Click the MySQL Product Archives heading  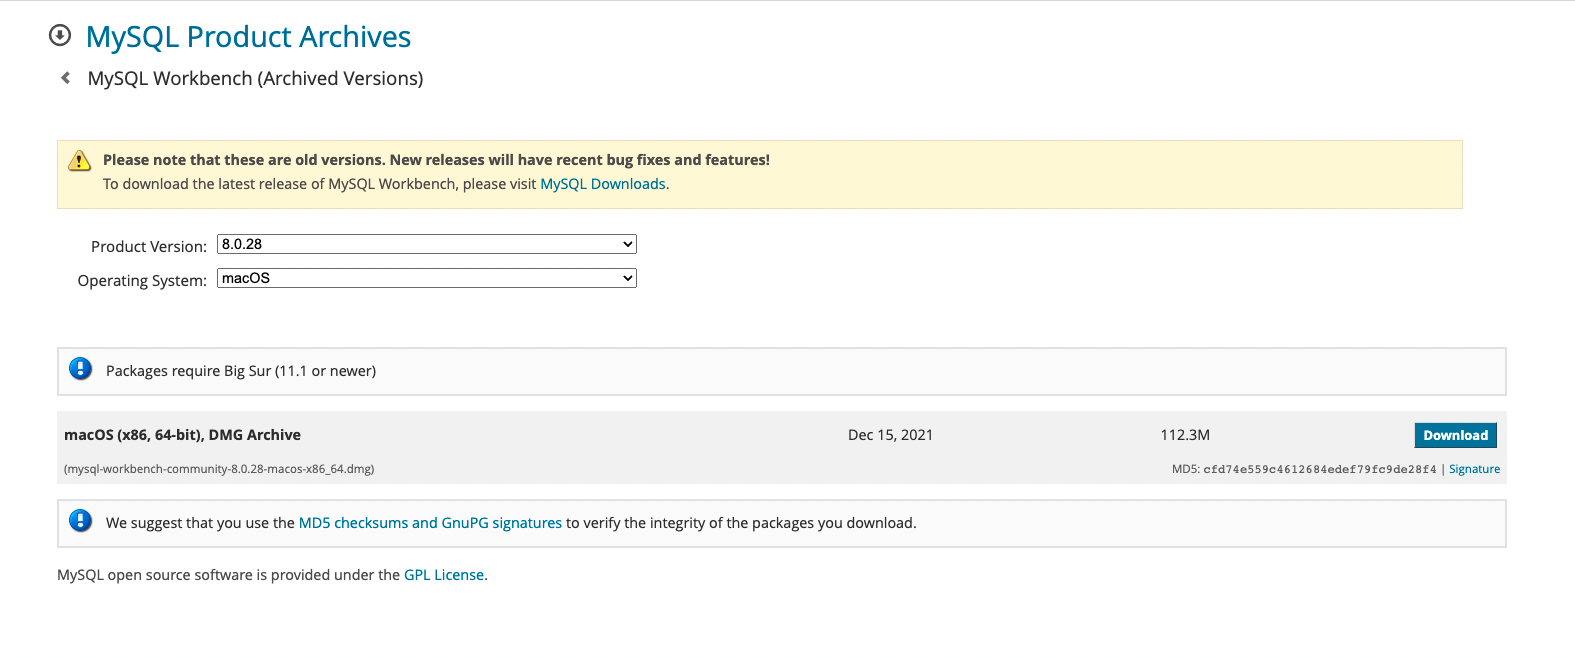click(248, 37)
